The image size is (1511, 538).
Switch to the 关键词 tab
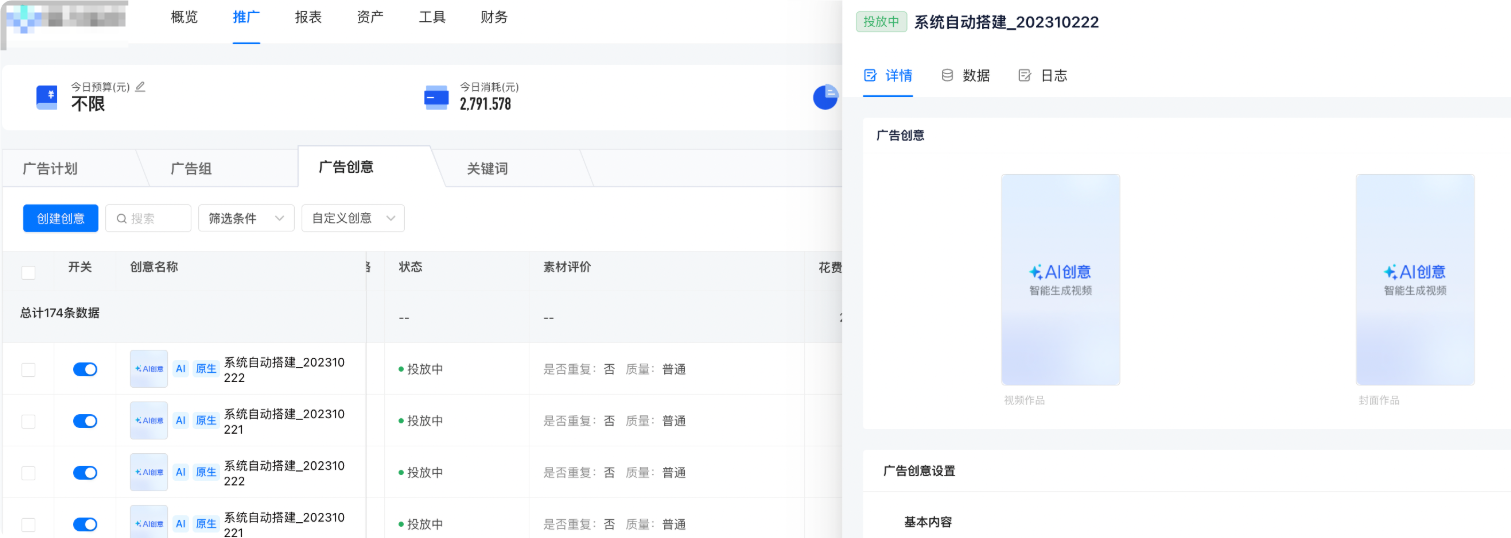point(487,168)
